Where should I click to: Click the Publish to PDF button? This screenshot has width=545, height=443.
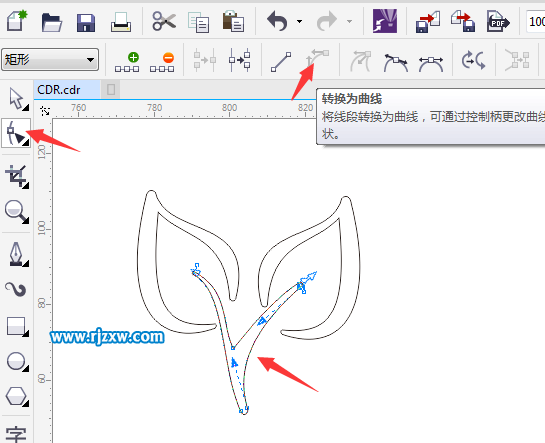pos(498,22)
